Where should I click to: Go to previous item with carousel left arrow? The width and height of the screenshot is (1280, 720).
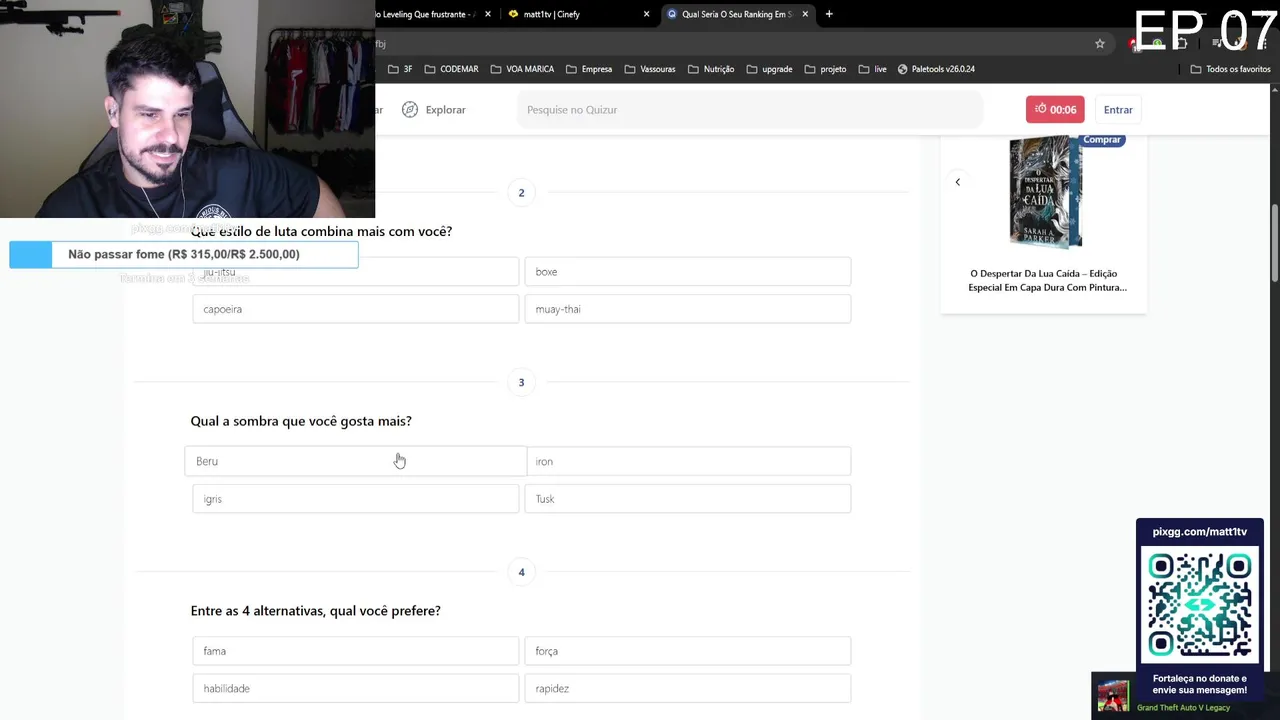[958, 182]
